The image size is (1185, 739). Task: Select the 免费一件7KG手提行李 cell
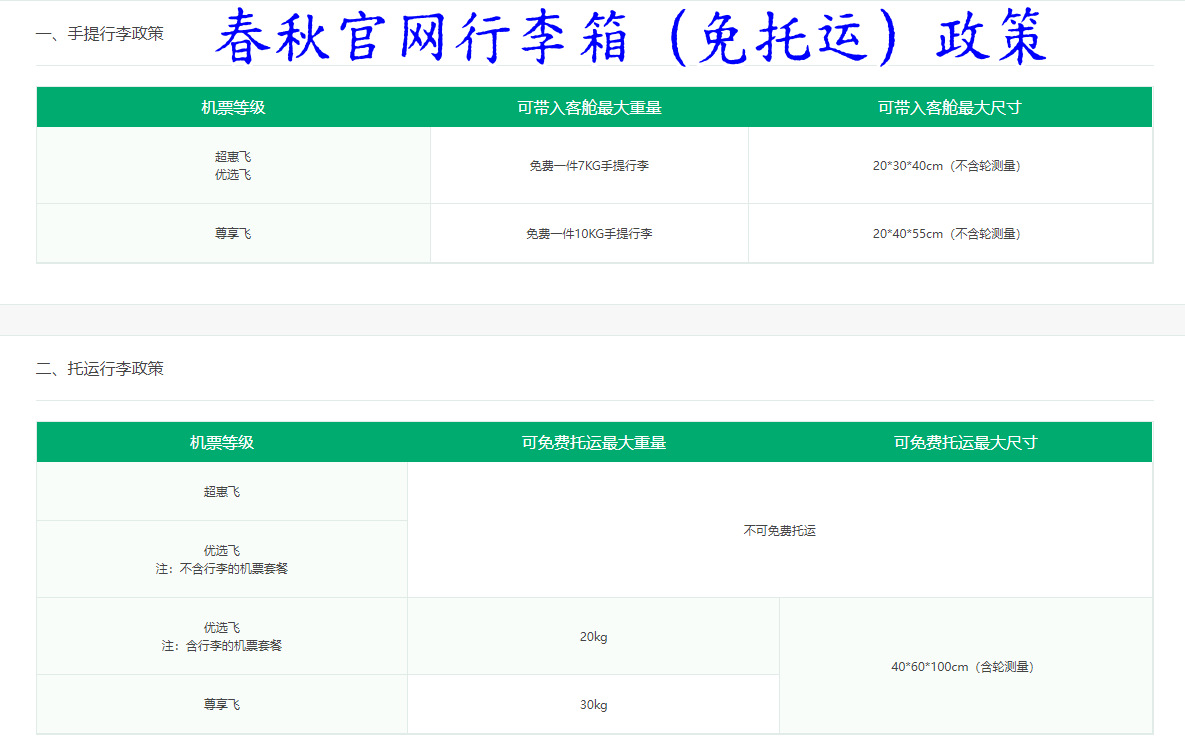589,165
